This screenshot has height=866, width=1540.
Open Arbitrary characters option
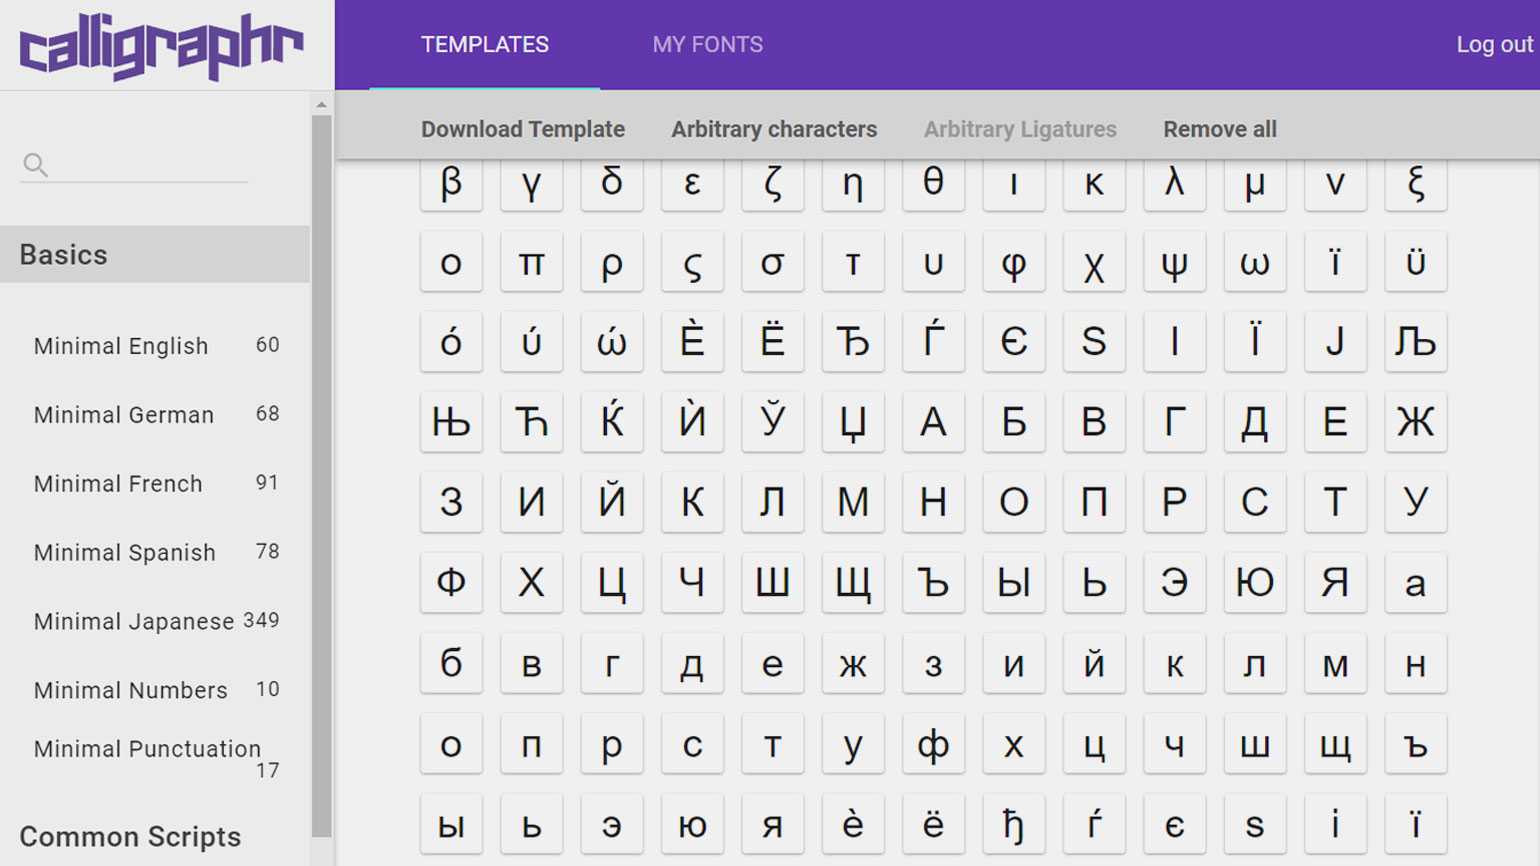tap(773, 129)
